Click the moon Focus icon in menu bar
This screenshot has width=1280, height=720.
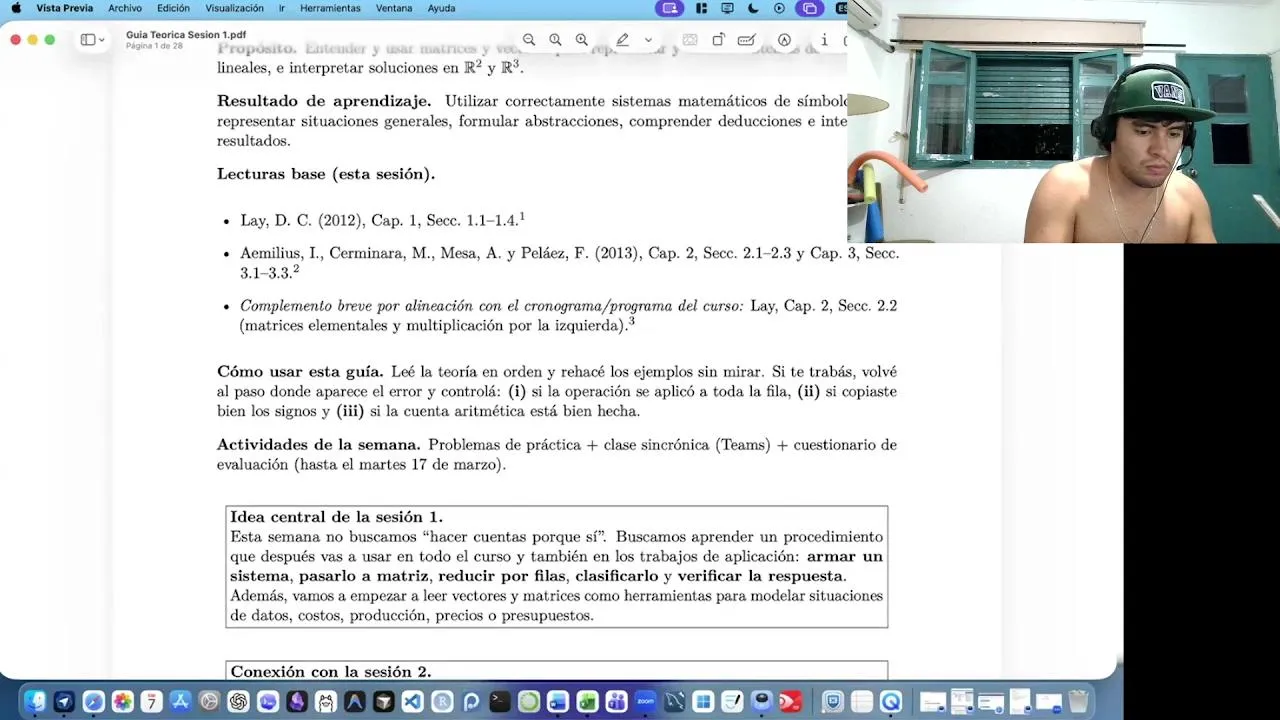(753, 8)
